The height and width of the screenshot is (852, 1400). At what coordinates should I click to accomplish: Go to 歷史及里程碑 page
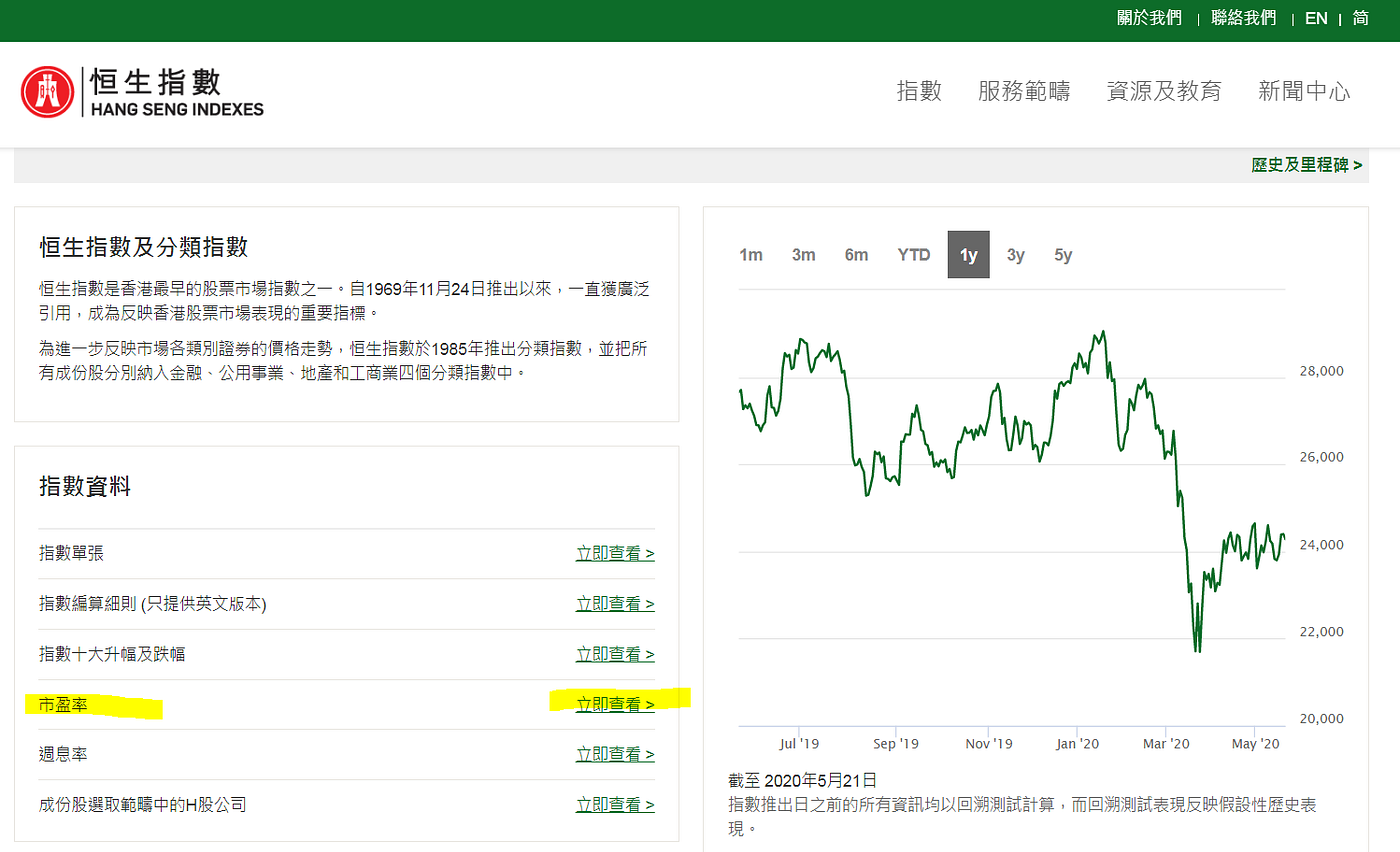(x=1306, y=165)
